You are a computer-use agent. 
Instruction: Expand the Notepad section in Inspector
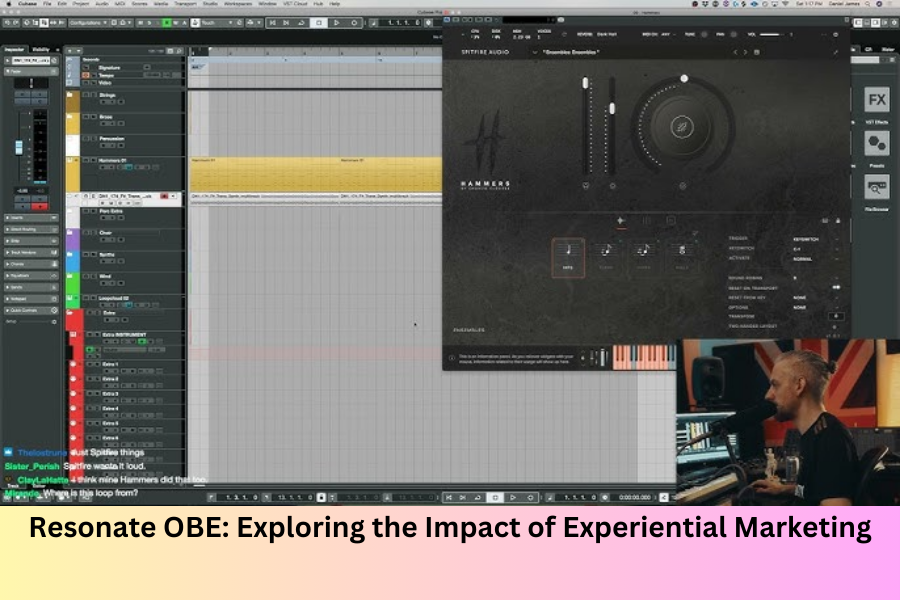click(32, 299)
